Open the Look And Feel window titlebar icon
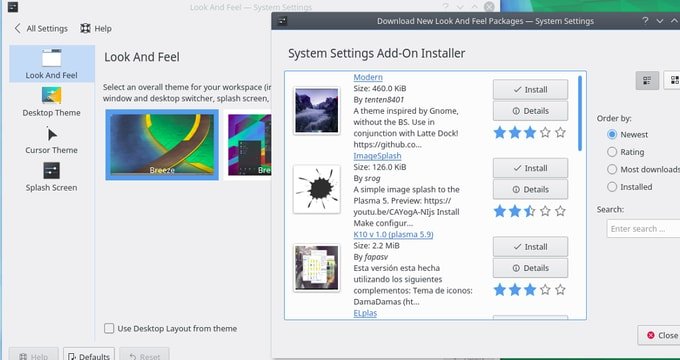The image size is (680, 360). (13, 7)
